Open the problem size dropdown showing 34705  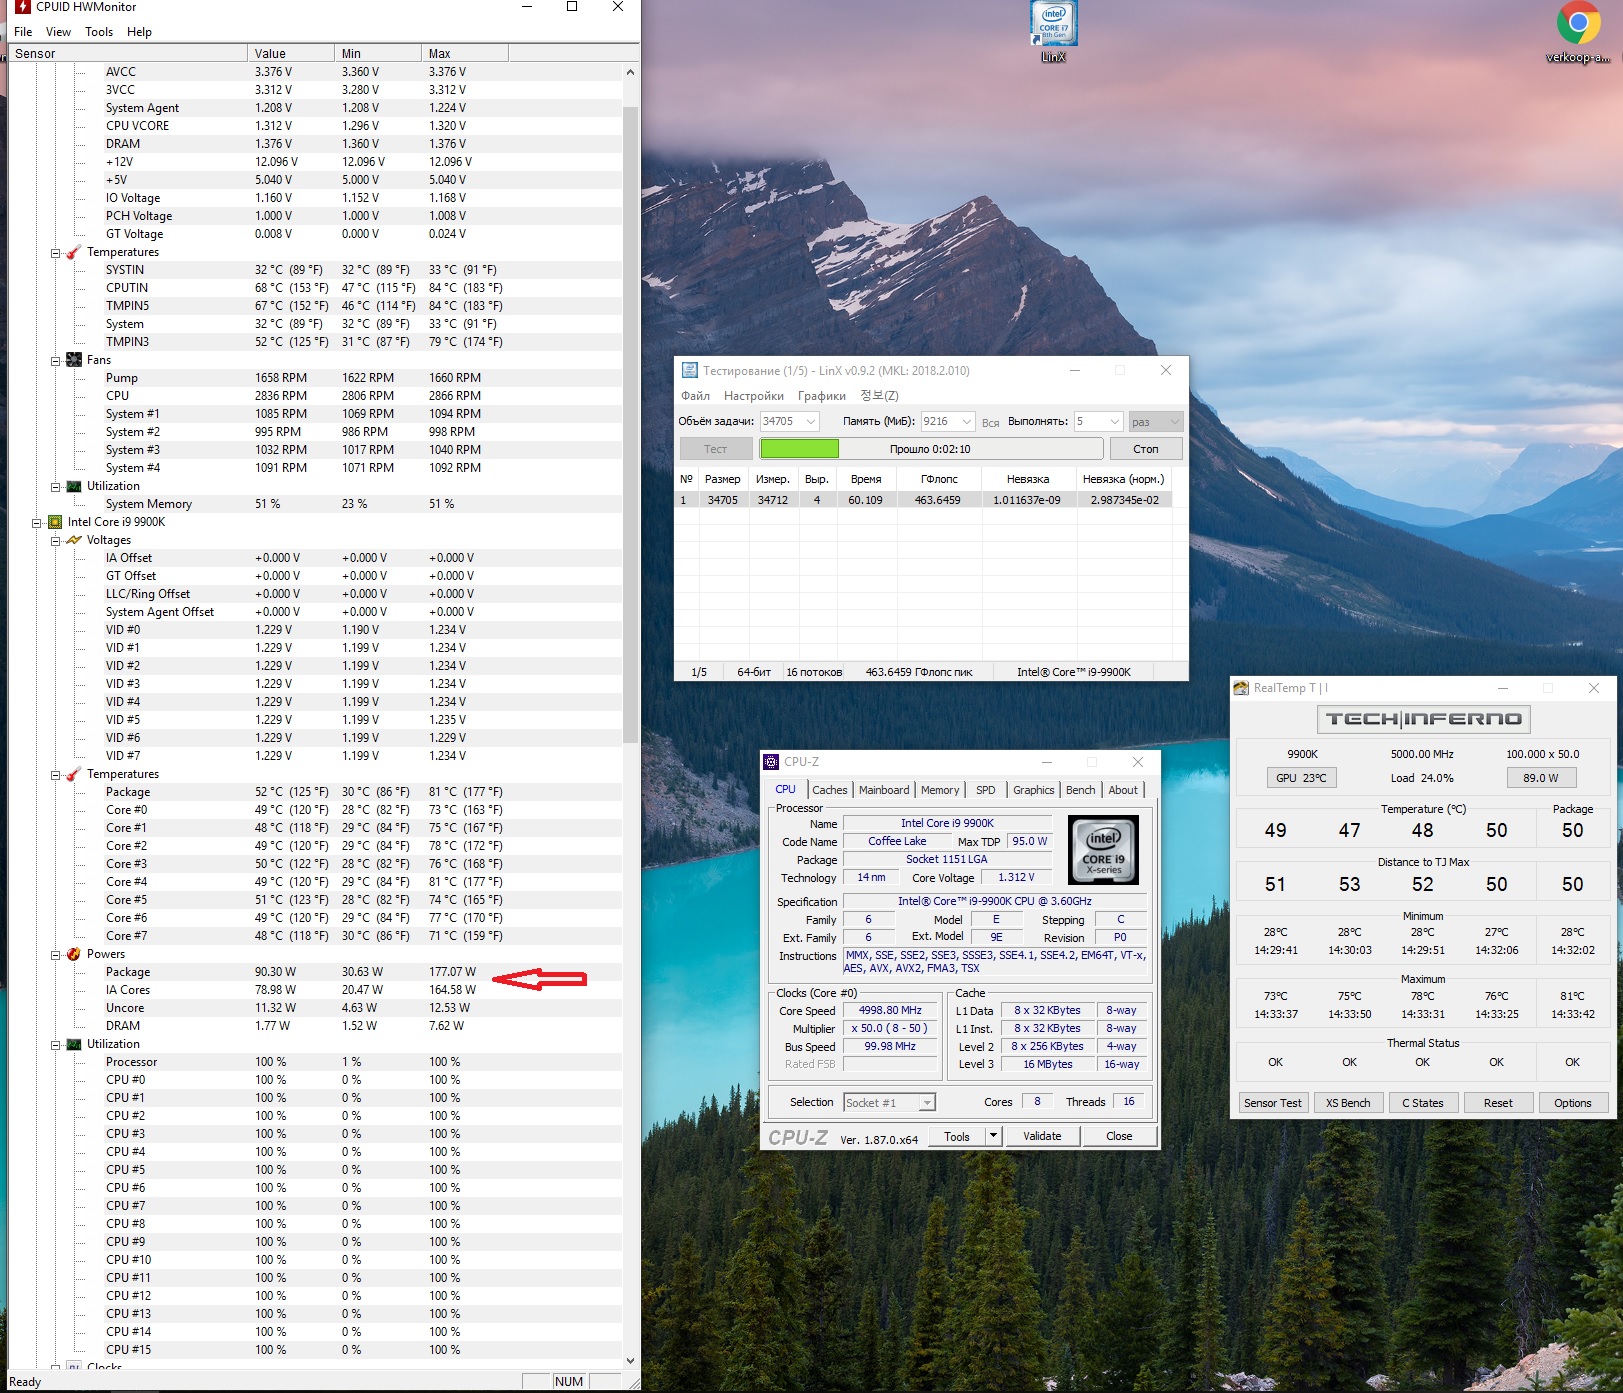click(x=811, y=422)
